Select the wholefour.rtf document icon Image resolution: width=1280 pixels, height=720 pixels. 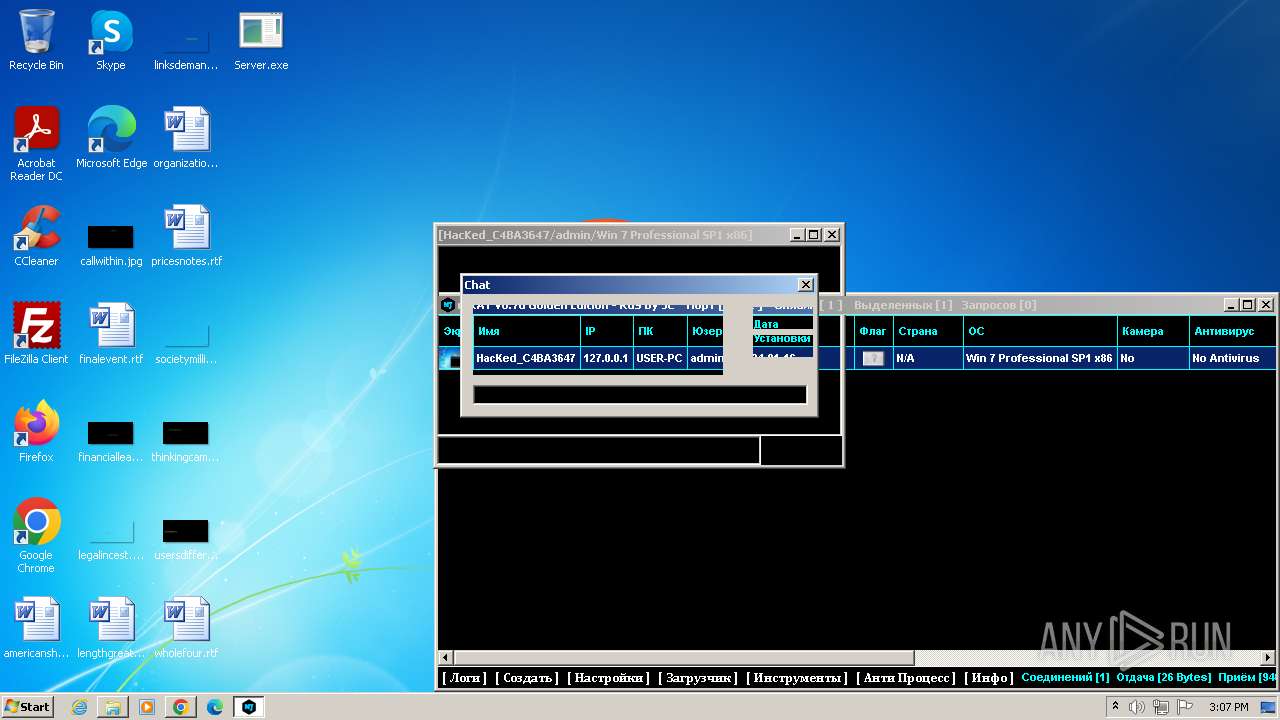(186, 628)
